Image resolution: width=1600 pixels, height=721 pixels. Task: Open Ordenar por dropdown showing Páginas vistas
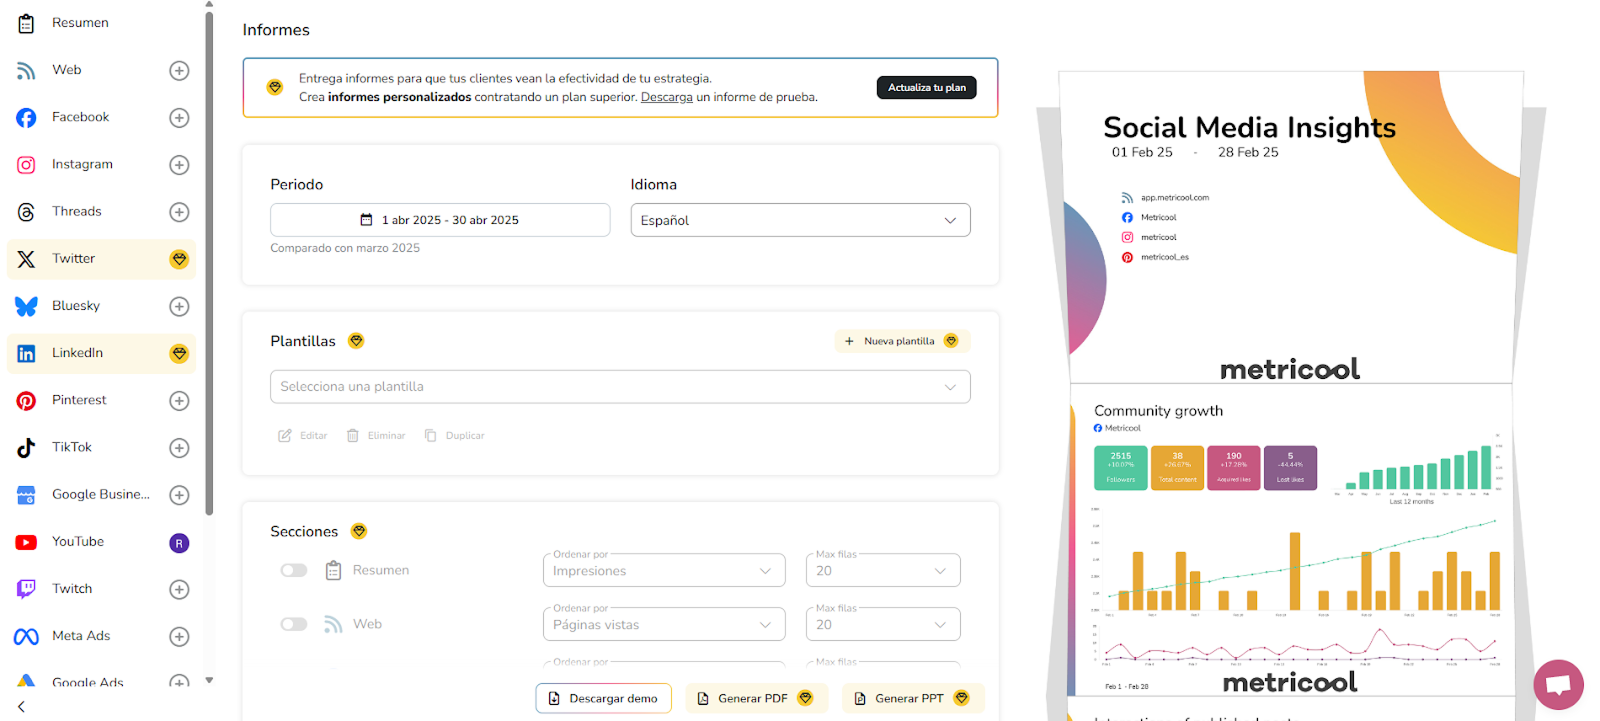tap(664, 625)
